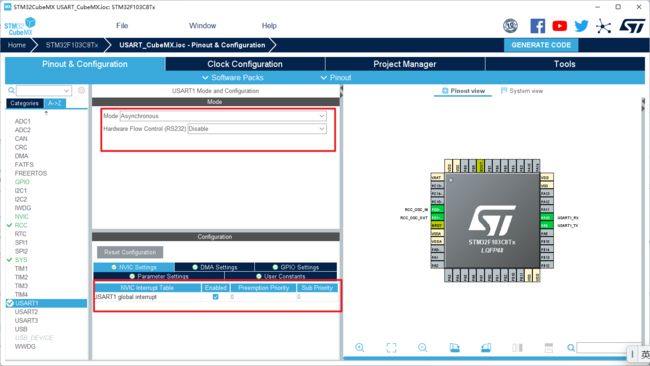Image resolution: width=650 pixels, height=366 pixels.
Task: Switch to A->Z list view
Action: pyautogui.click(x=55, y=103)
